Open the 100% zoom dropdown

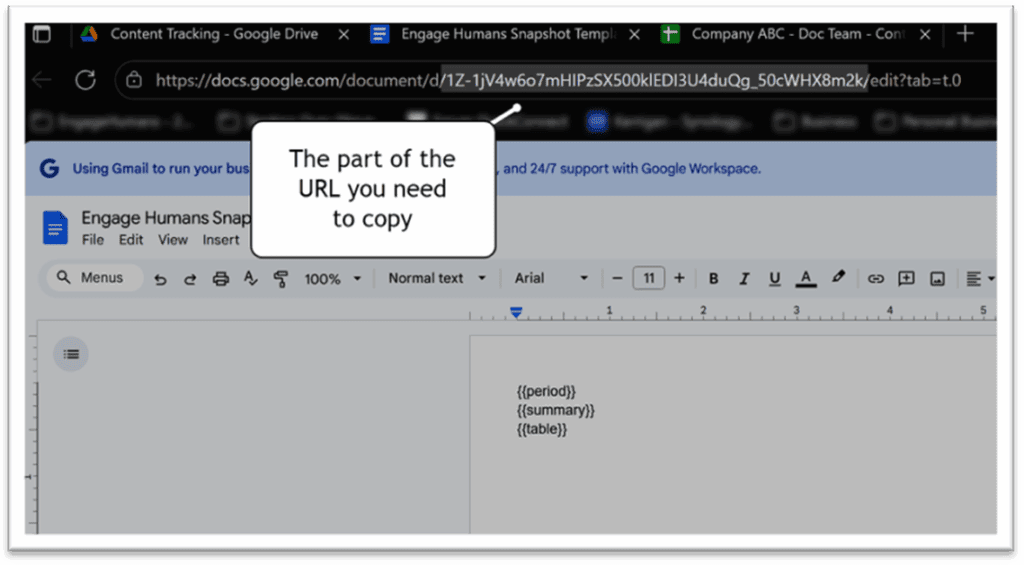tap(332, 279)
